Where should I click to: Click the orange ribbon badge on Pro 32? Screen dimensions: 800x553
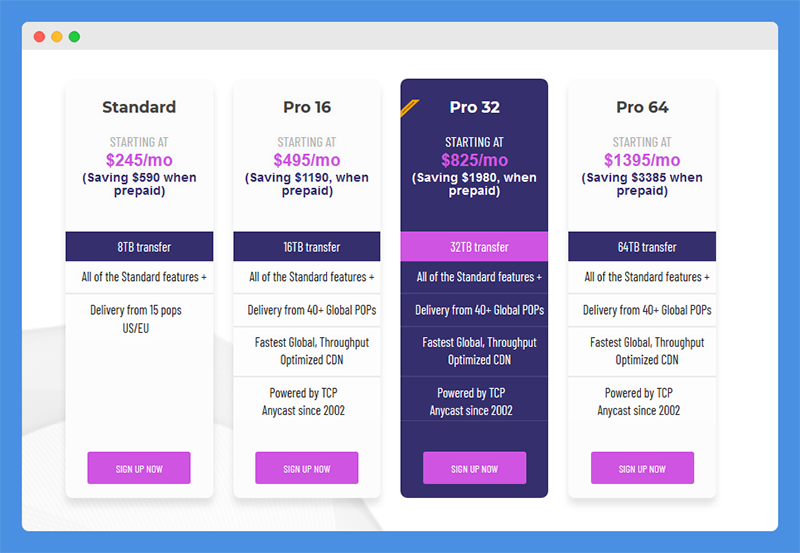[x=409, y=108]
